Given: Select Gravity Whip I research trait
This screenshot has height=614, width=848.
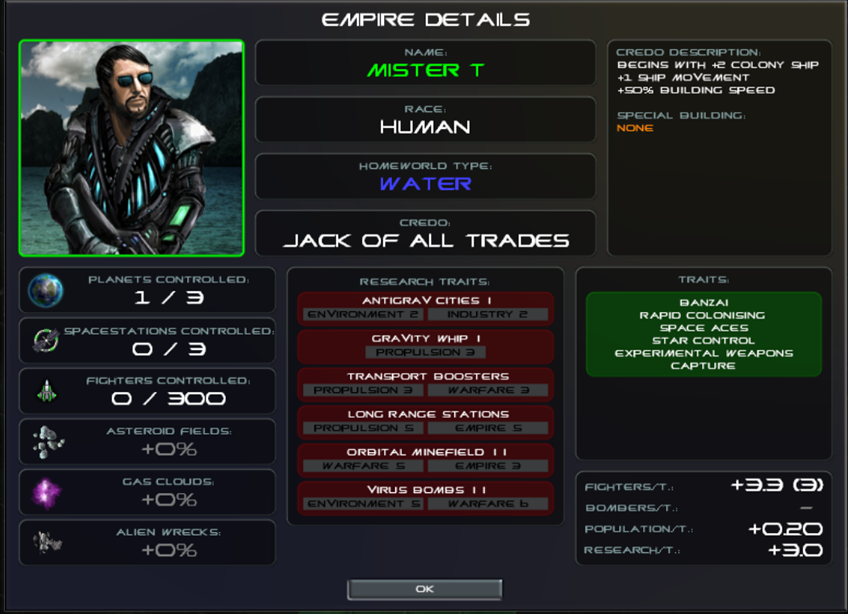Looking at the screenshot, I should coord(426,346).
